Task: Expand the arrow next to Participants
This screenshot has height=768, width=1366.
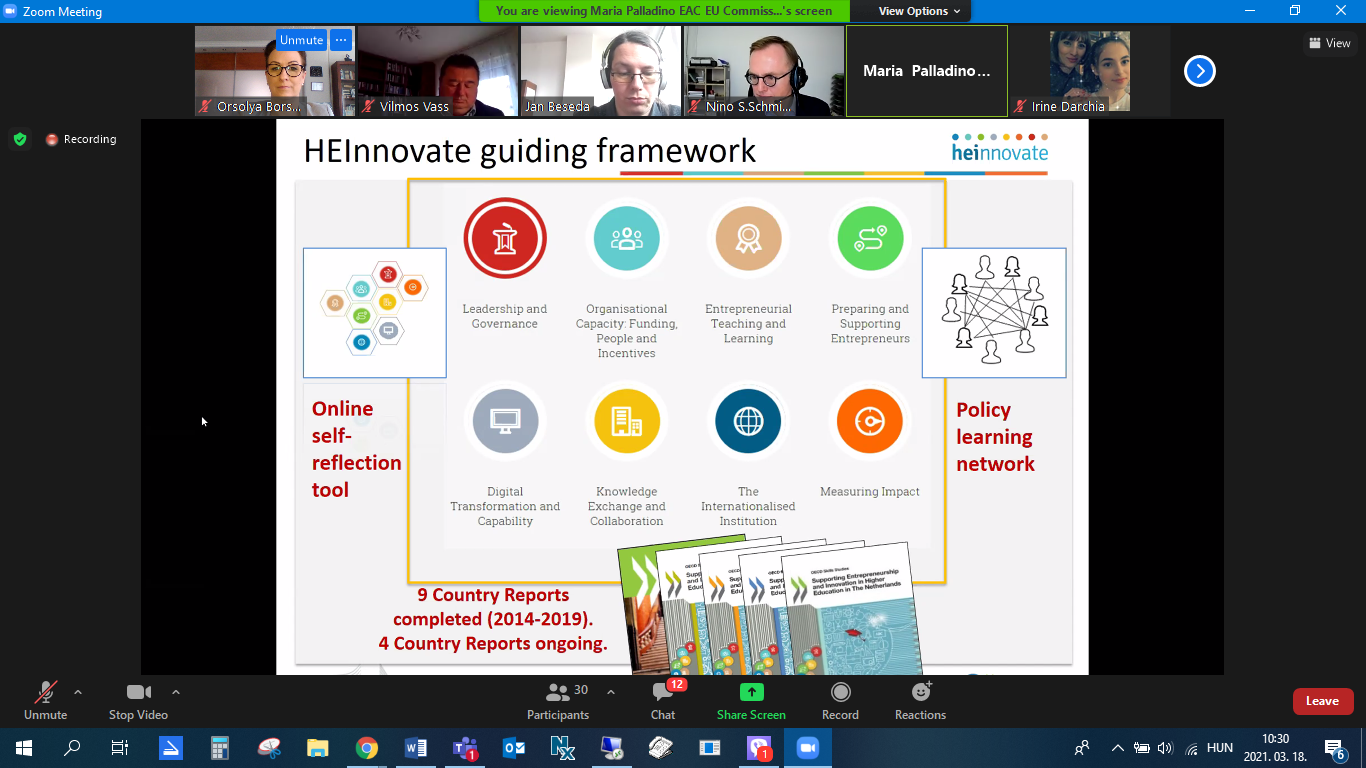Action: coord(611,692)
